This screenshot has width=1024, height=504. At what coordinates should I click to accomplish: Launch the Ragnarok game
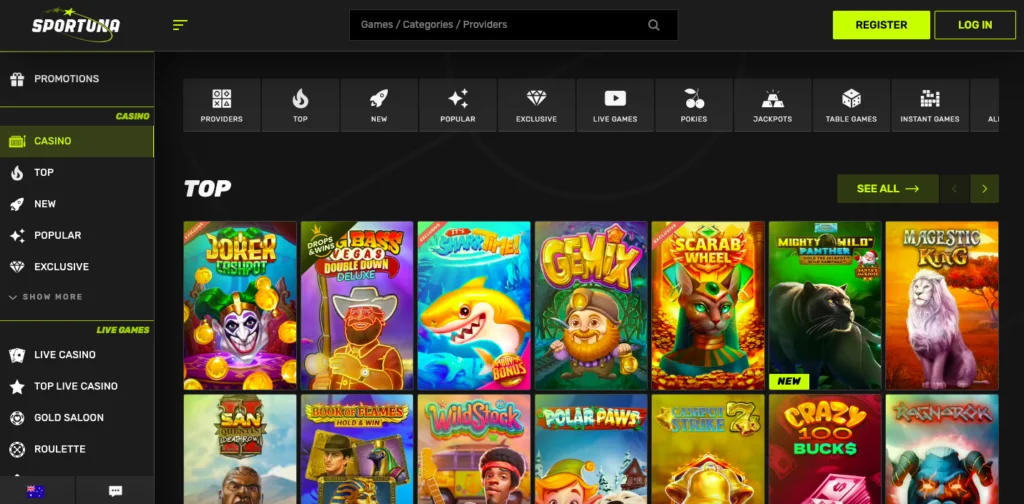pos(942,449)
